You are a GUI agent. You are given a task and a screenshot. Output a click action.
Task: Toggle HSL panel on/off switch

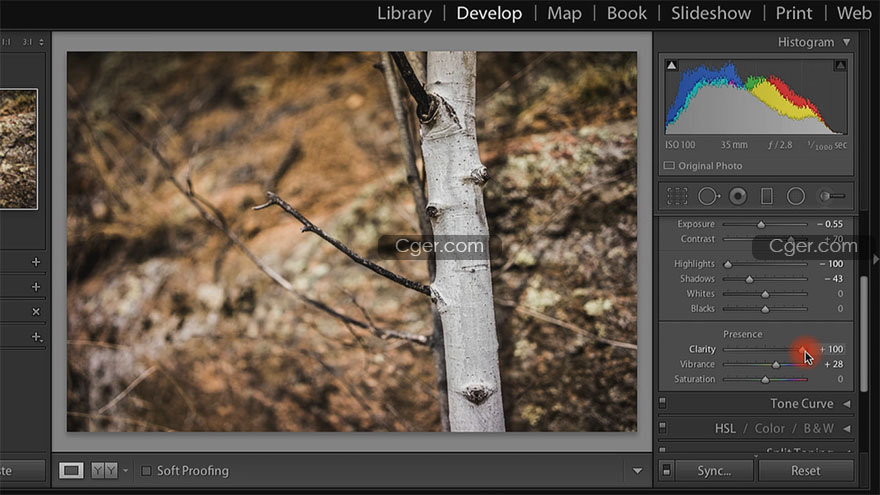pyautogui.click(x=663, y=428)
